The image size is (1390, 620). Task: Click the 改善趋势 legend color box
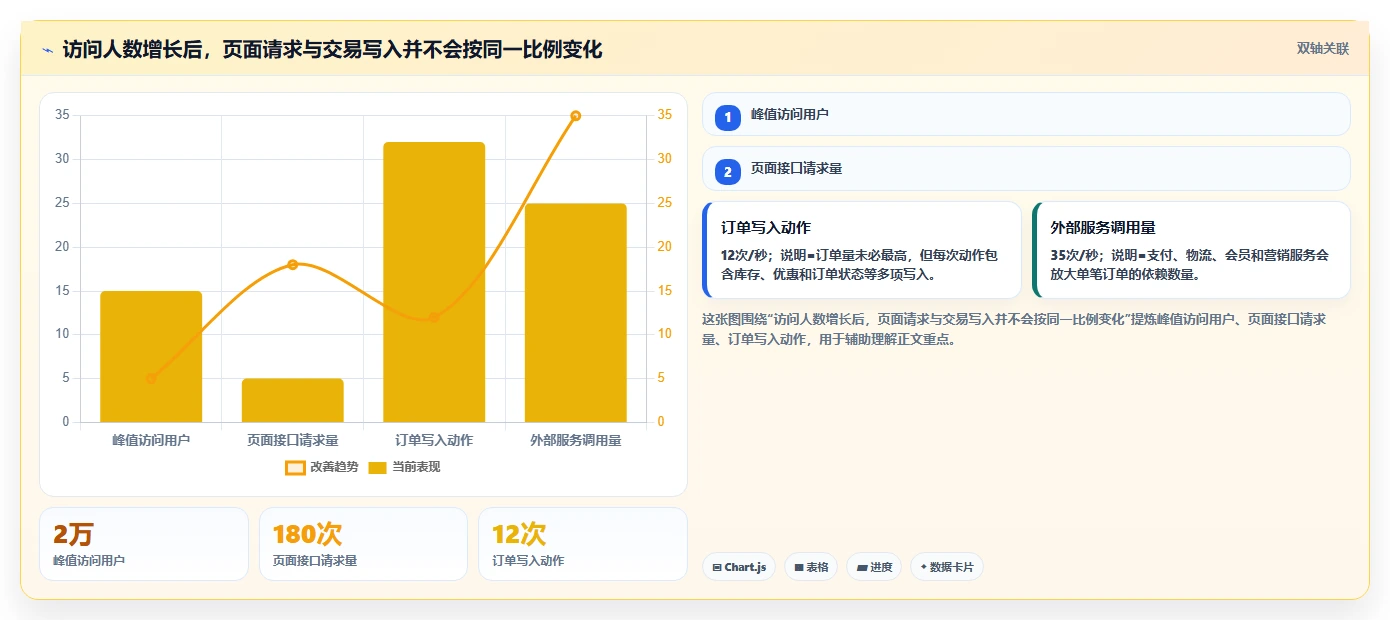295,467
